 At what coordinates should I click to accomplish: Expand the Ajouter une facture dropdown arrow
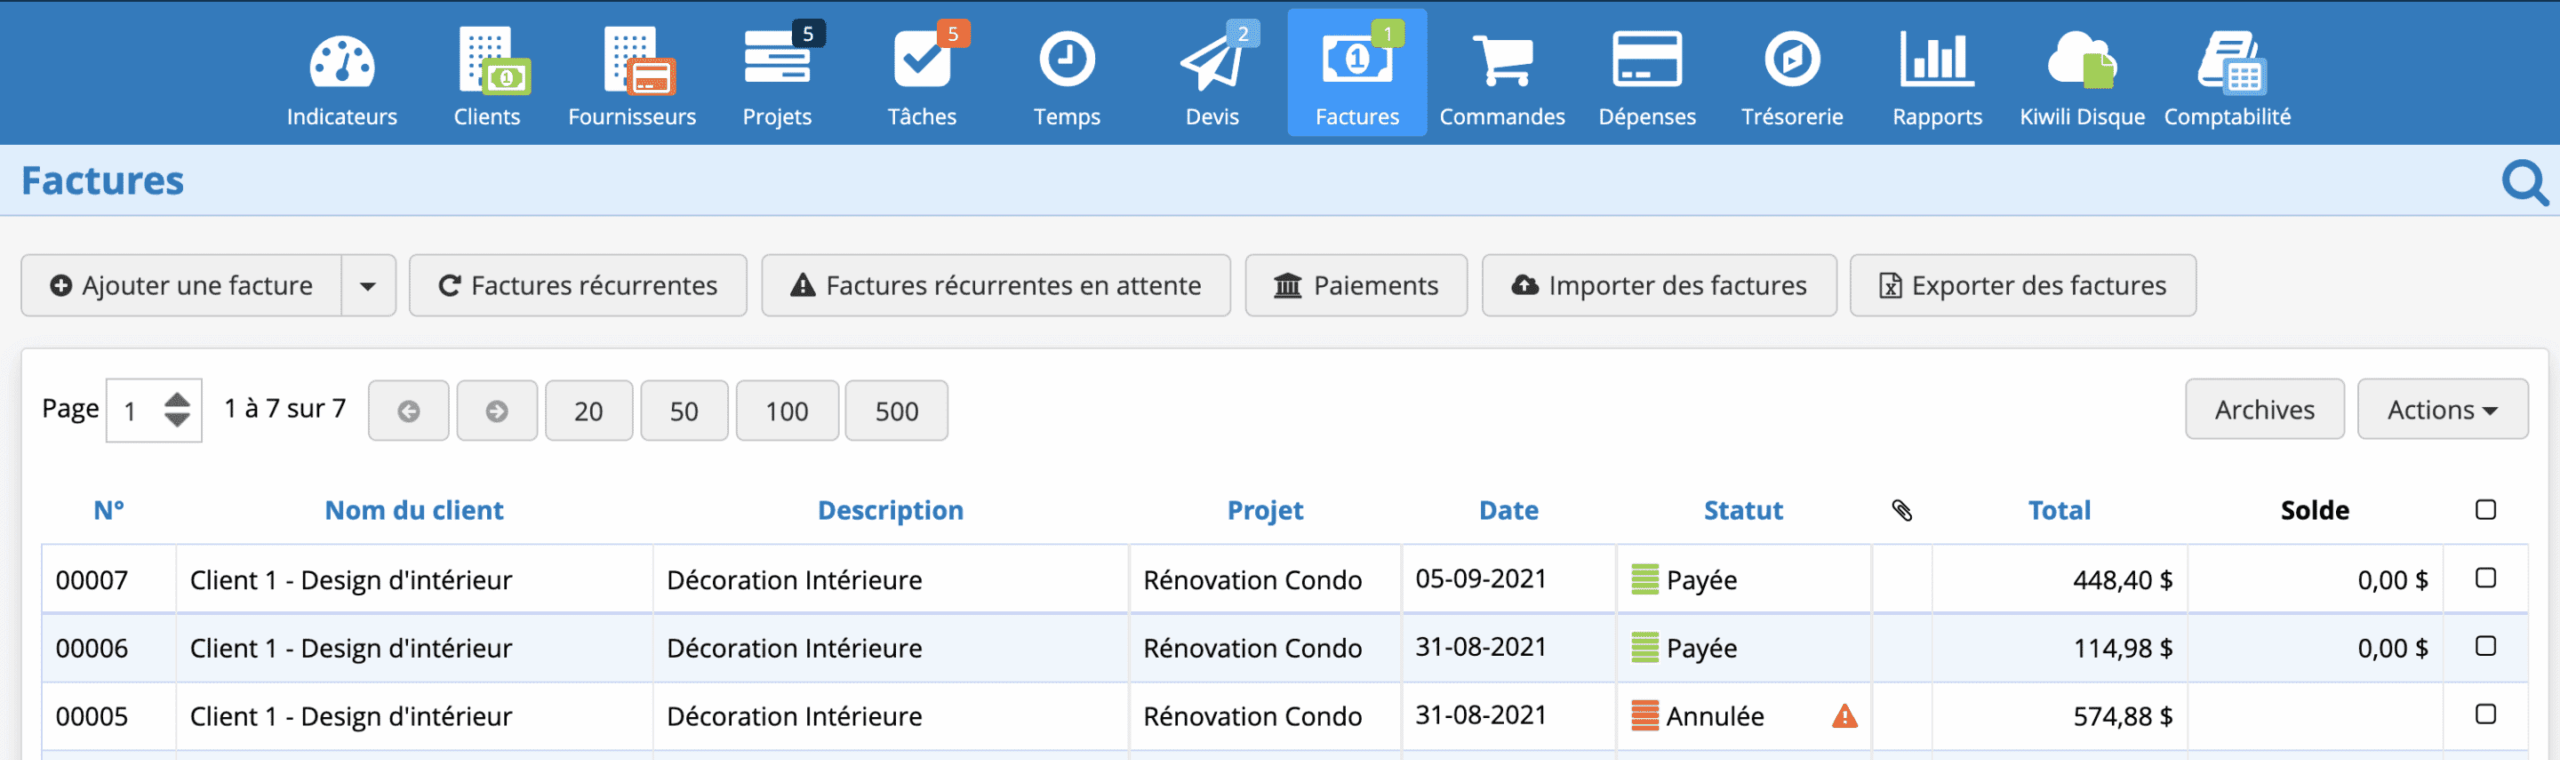pos(368,286)
